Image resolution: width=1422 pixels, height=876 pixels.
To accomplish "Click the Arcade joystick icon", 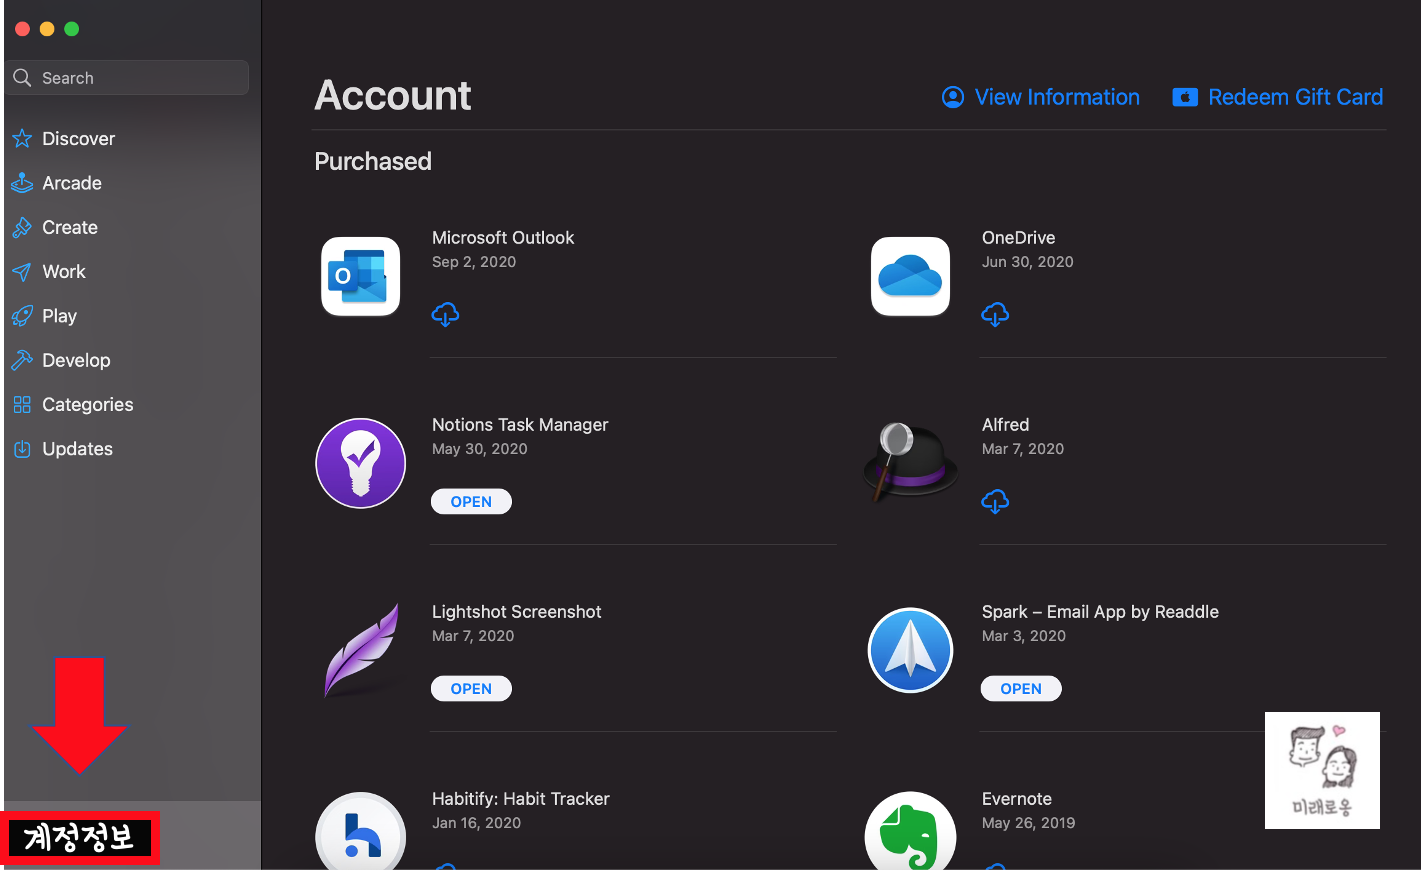I will [22, 183].
